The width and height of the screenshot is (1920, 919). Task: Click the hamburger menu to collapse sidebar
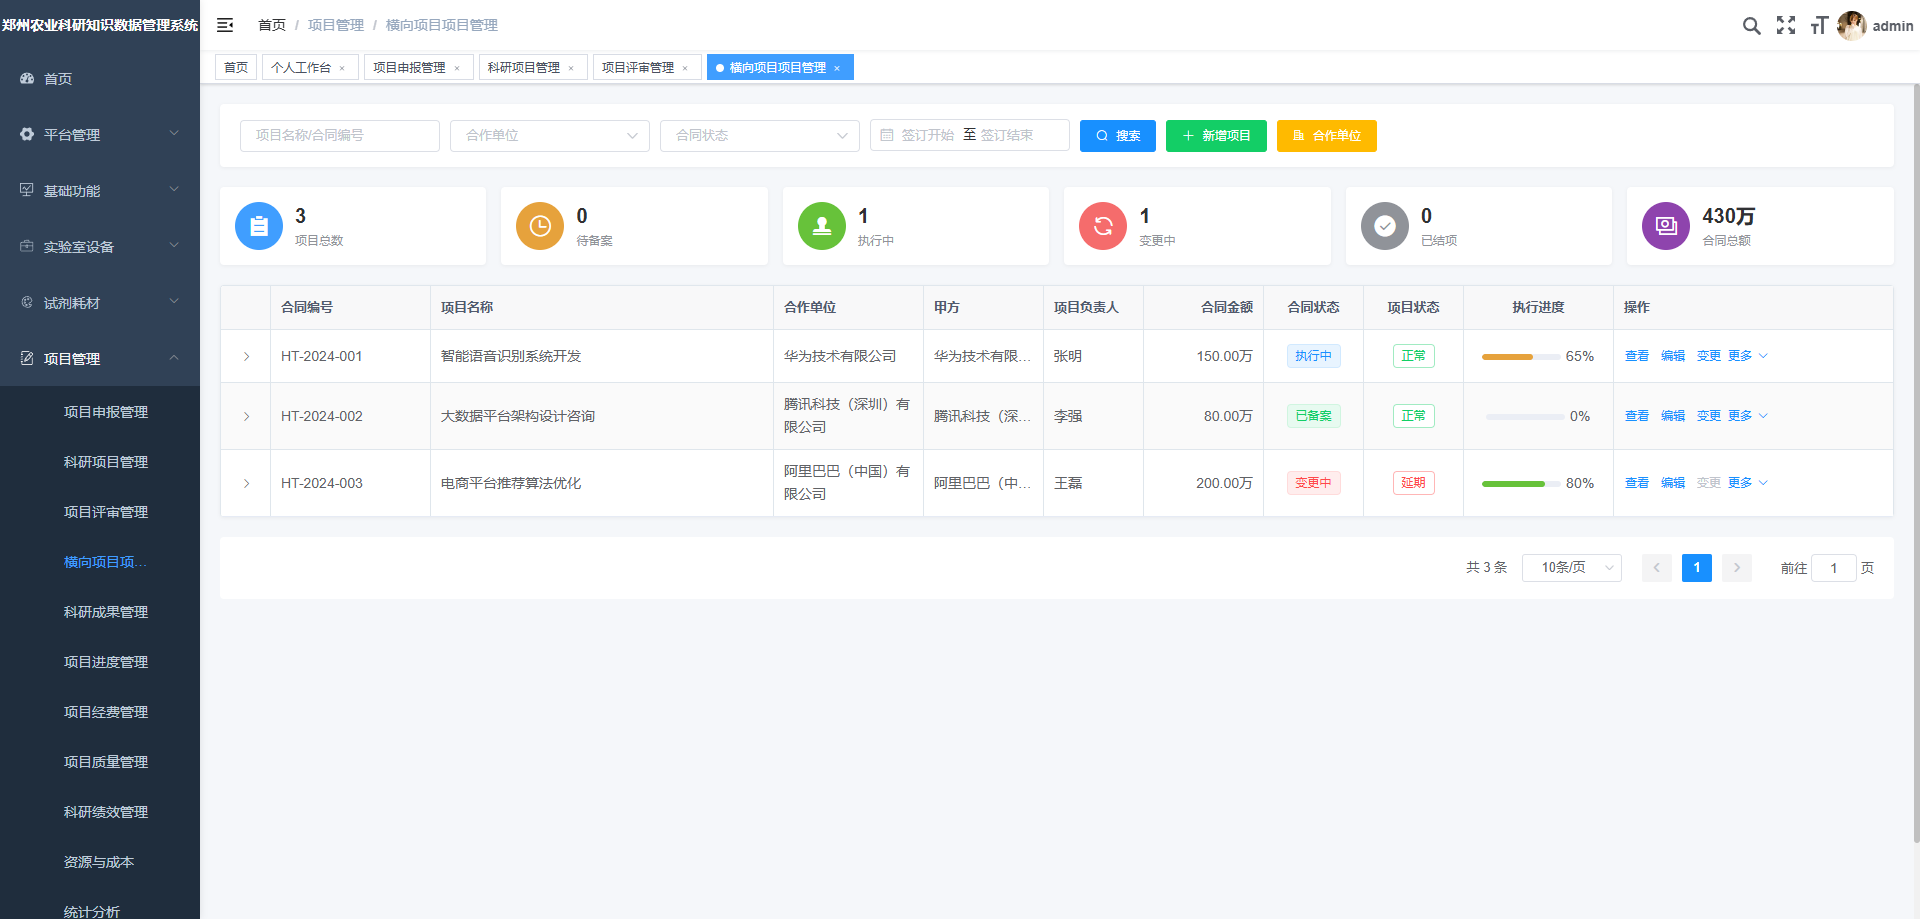click(225, 25)
